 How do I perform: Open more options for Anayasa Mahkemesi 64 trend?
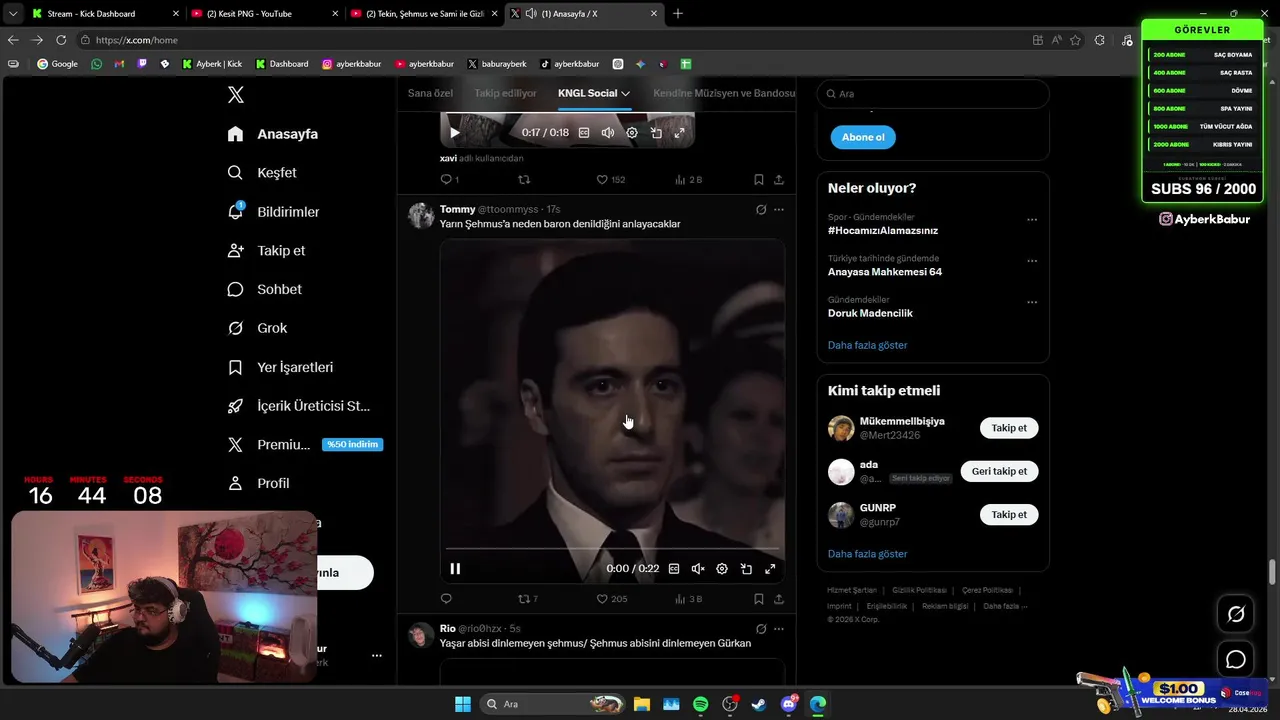click(1032, 261)
